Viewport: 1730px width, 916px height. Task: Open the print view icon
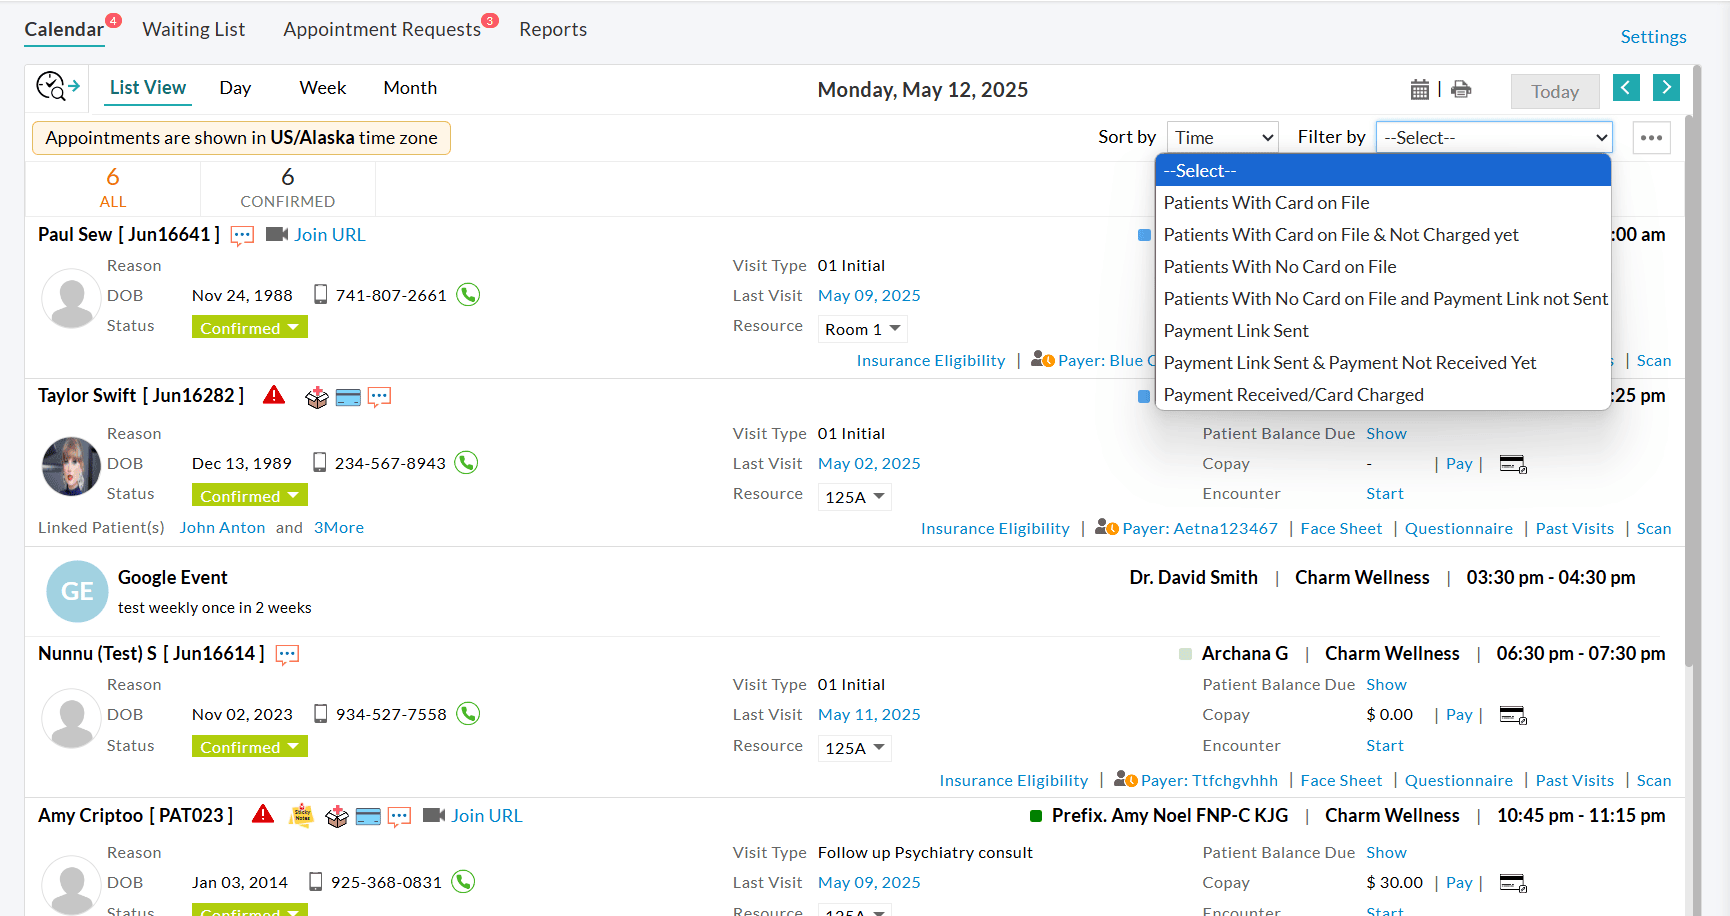[1461, 89]
